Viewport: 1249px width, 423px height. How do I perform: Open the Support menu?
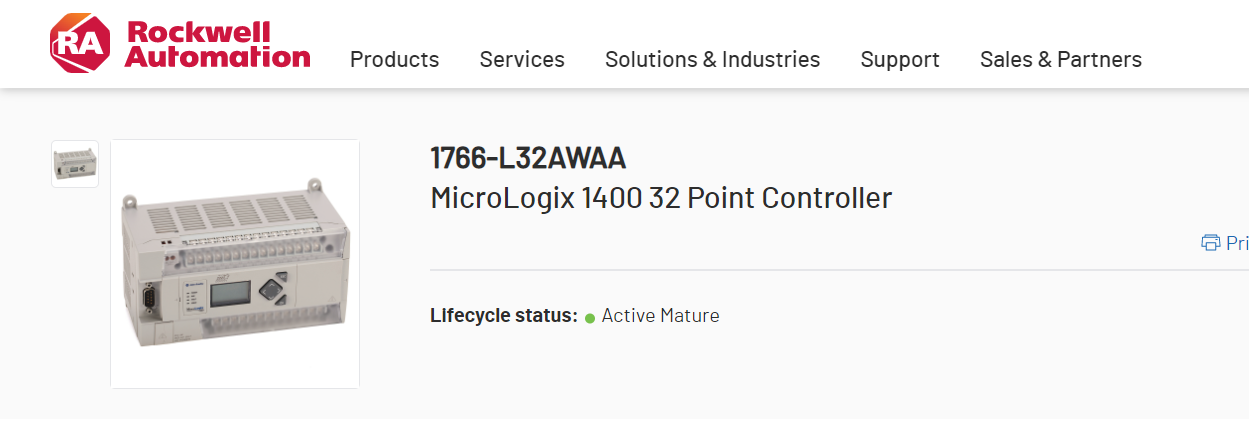click(x=900, y=60)
